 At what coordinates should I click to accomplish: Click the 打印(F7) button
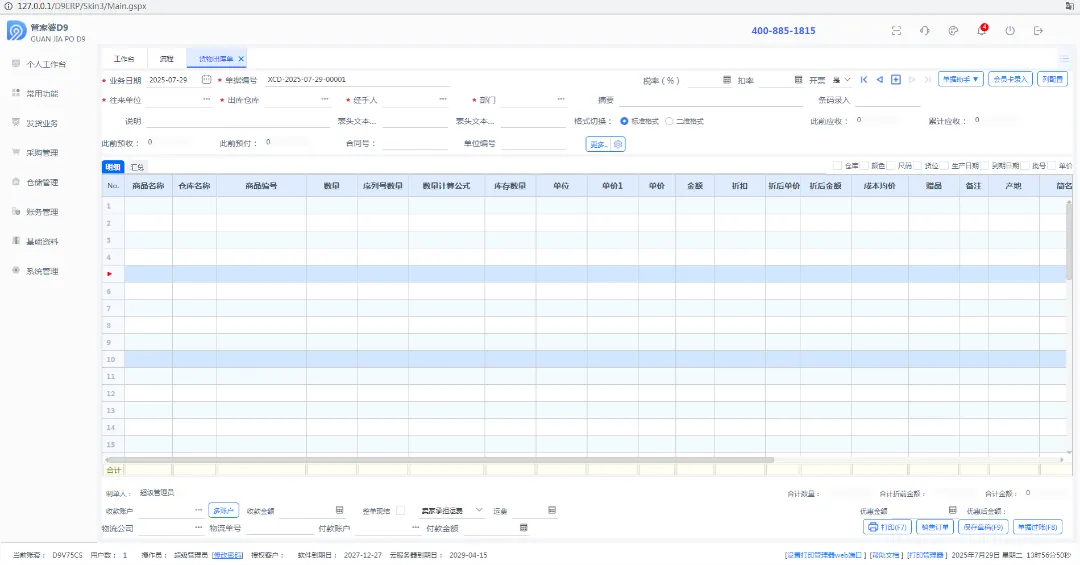pos(887,527)
